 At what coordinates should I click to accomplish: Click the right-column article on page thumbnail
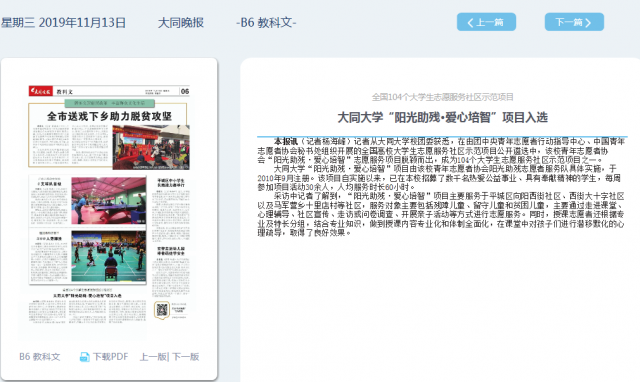(x=171, y=237)
